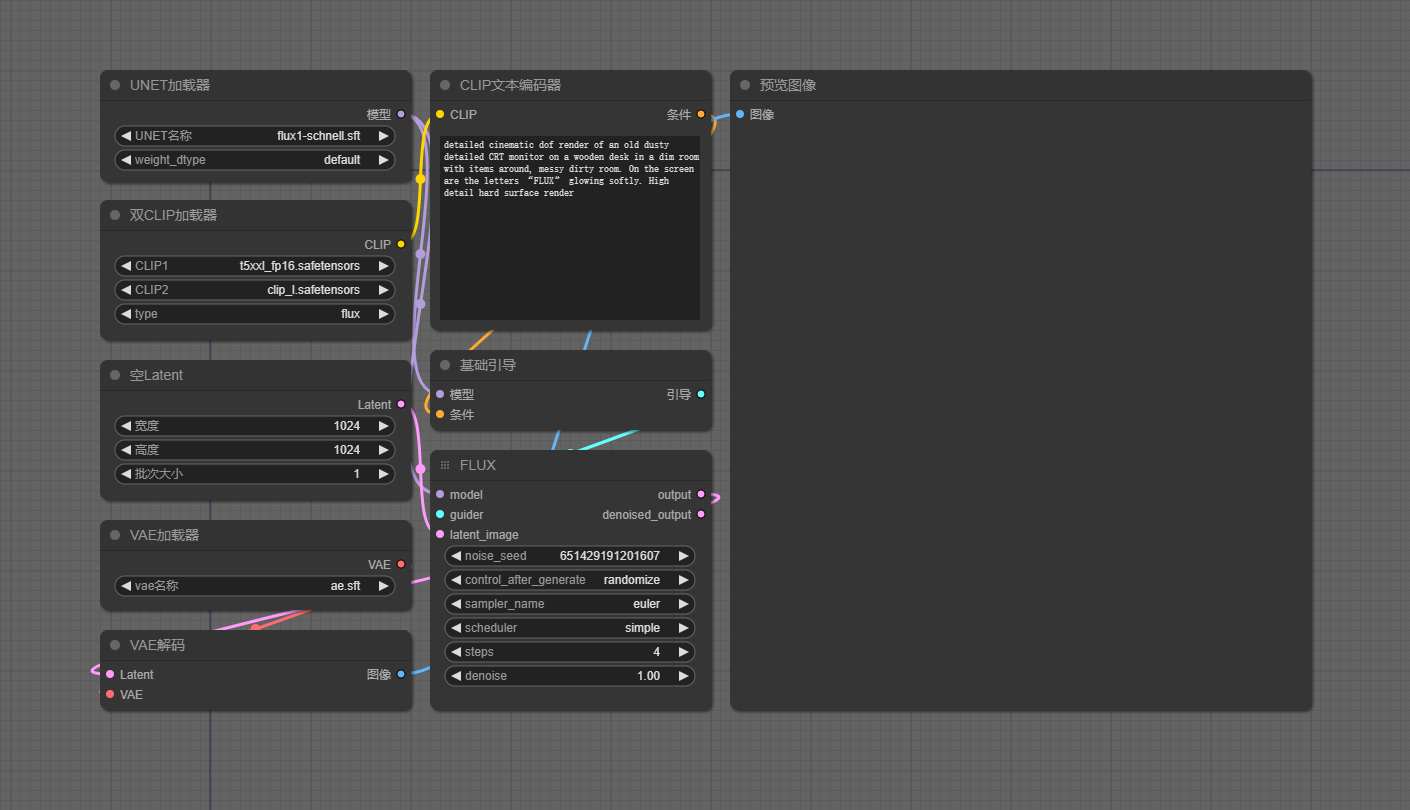Image resolution: width=1410 pixels, height=810 pixels.
Task: Select next UNET名称 model with right arrow
Action: 384,136
